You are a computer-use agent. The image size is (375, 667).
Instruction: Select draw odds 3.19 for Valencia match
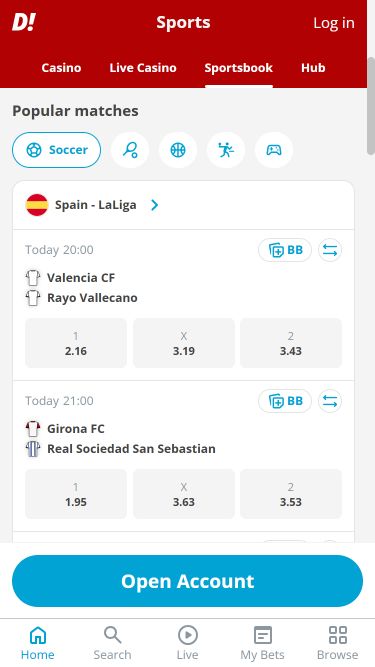(x=184, y=343)
